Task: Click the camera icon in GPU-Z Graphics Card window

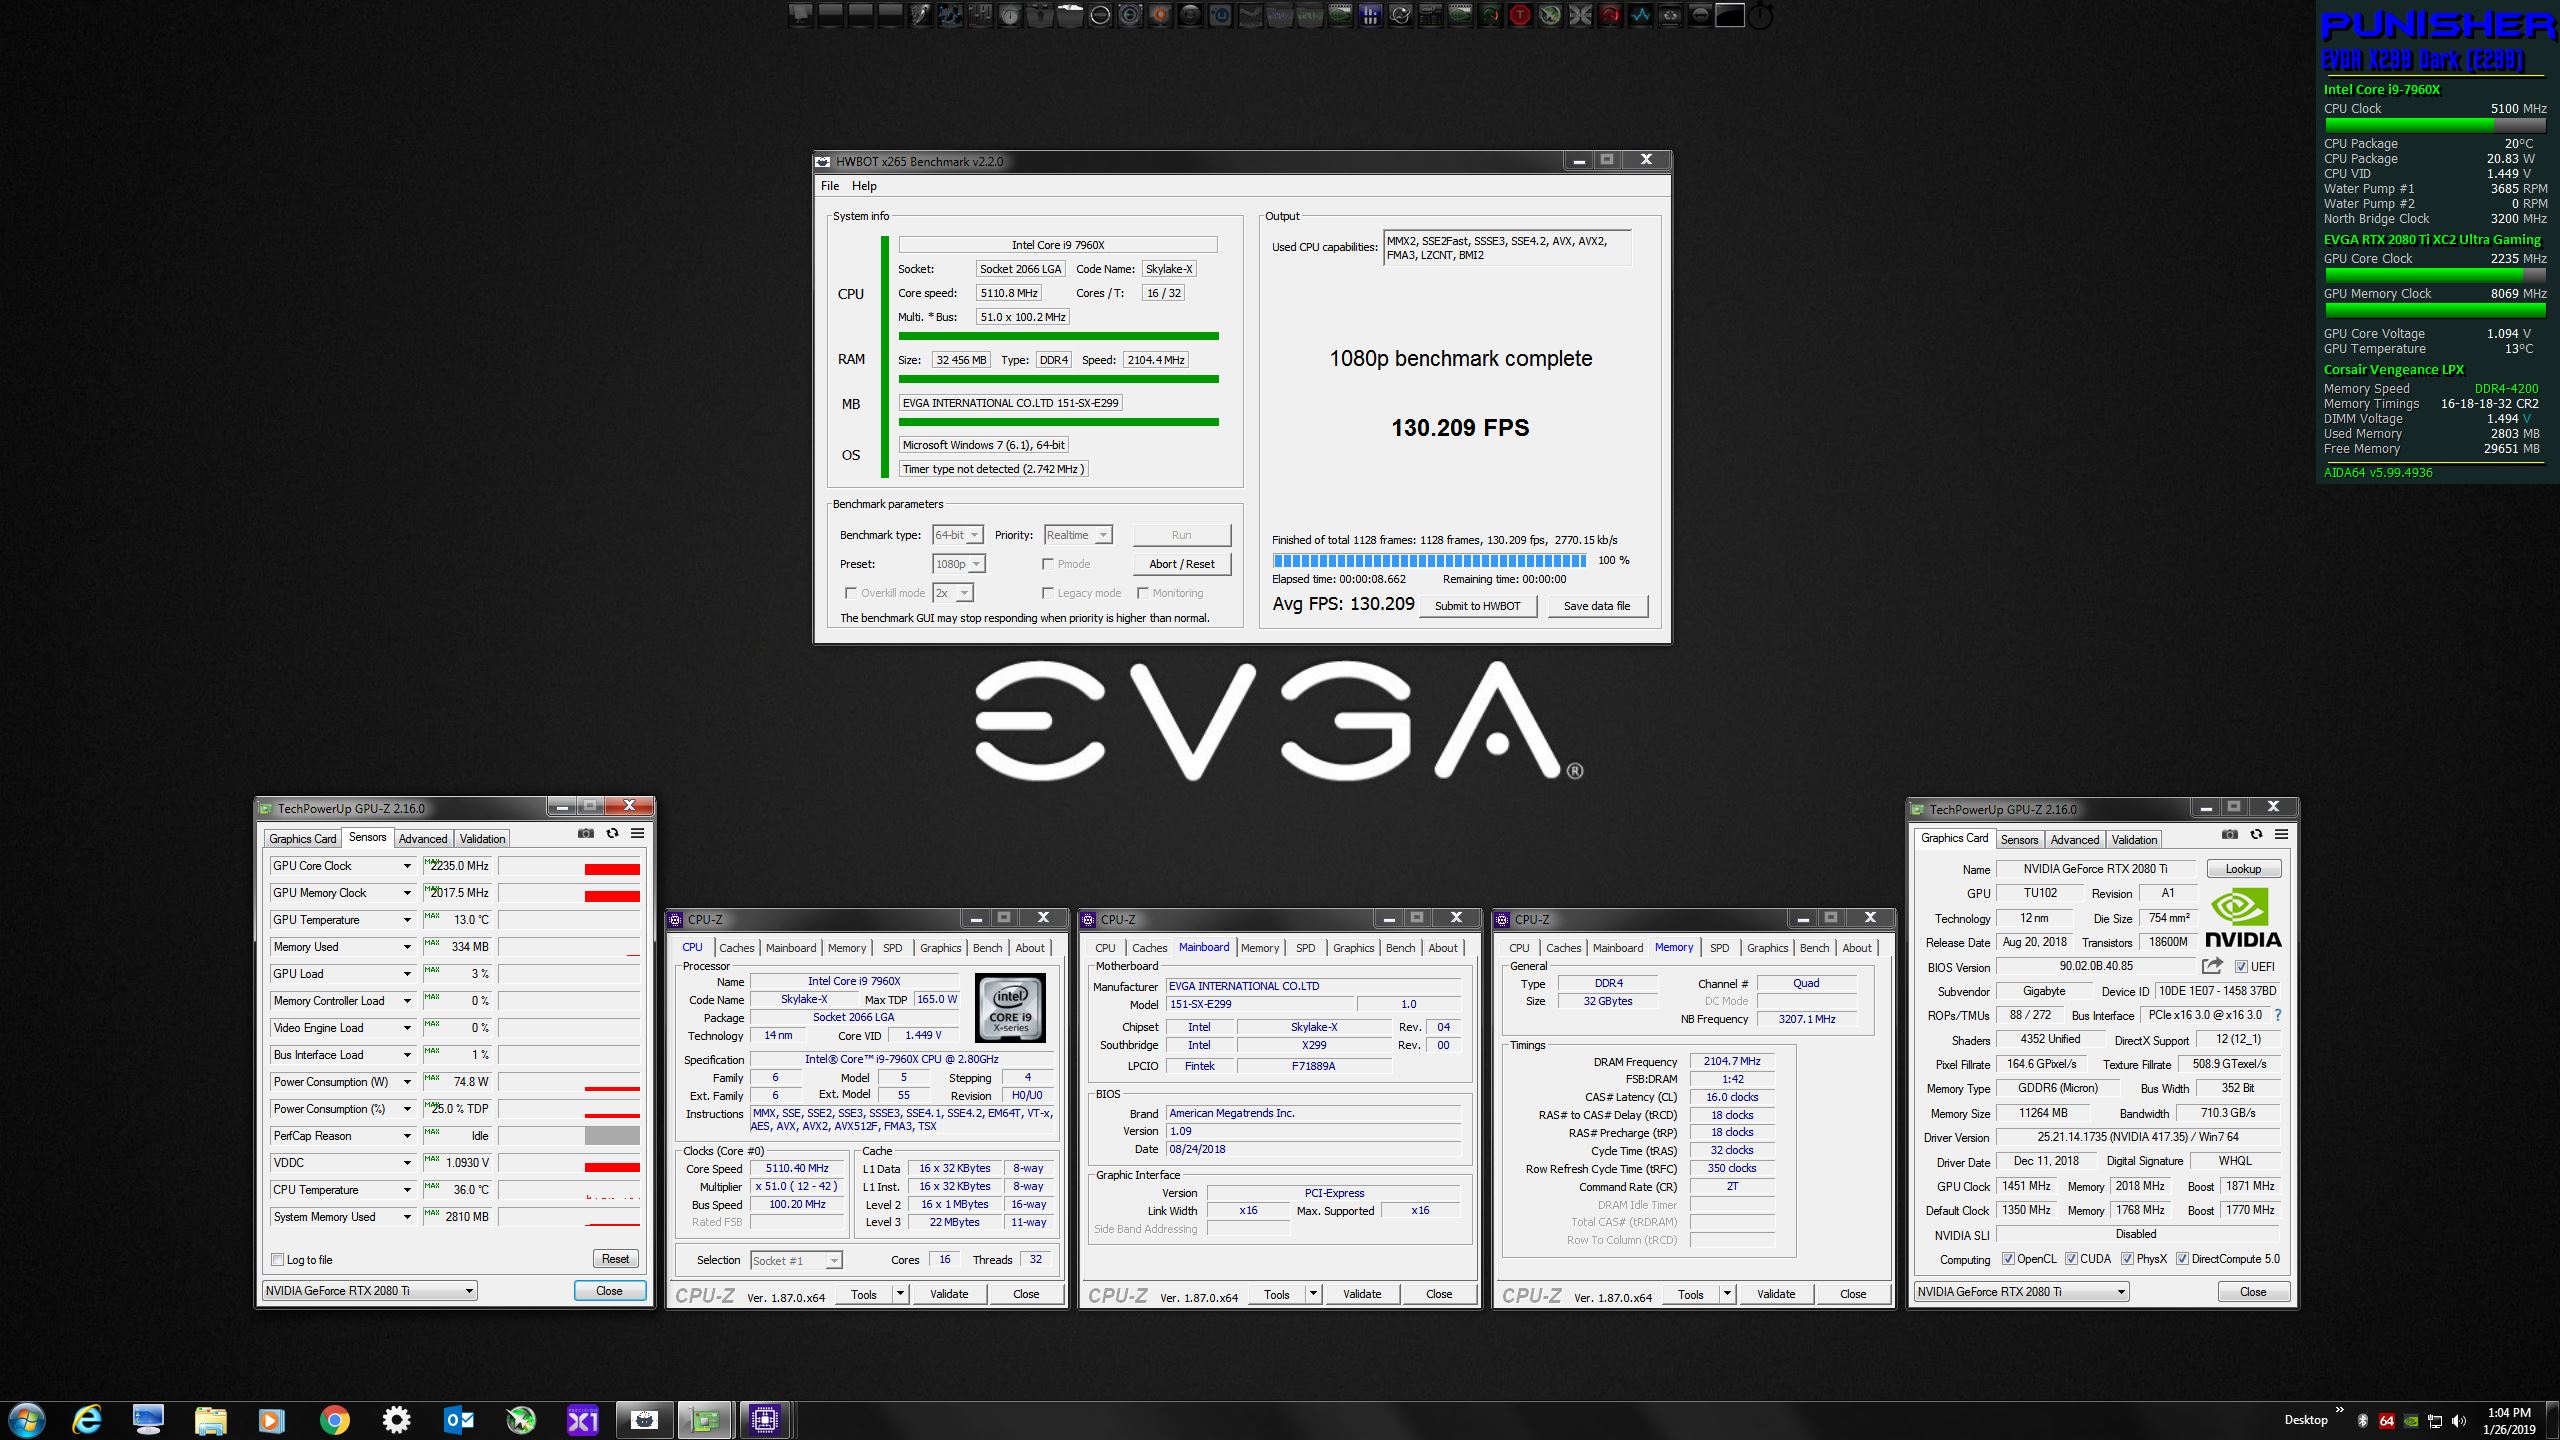Action: pyautogui.click(x=2230, y=834)
